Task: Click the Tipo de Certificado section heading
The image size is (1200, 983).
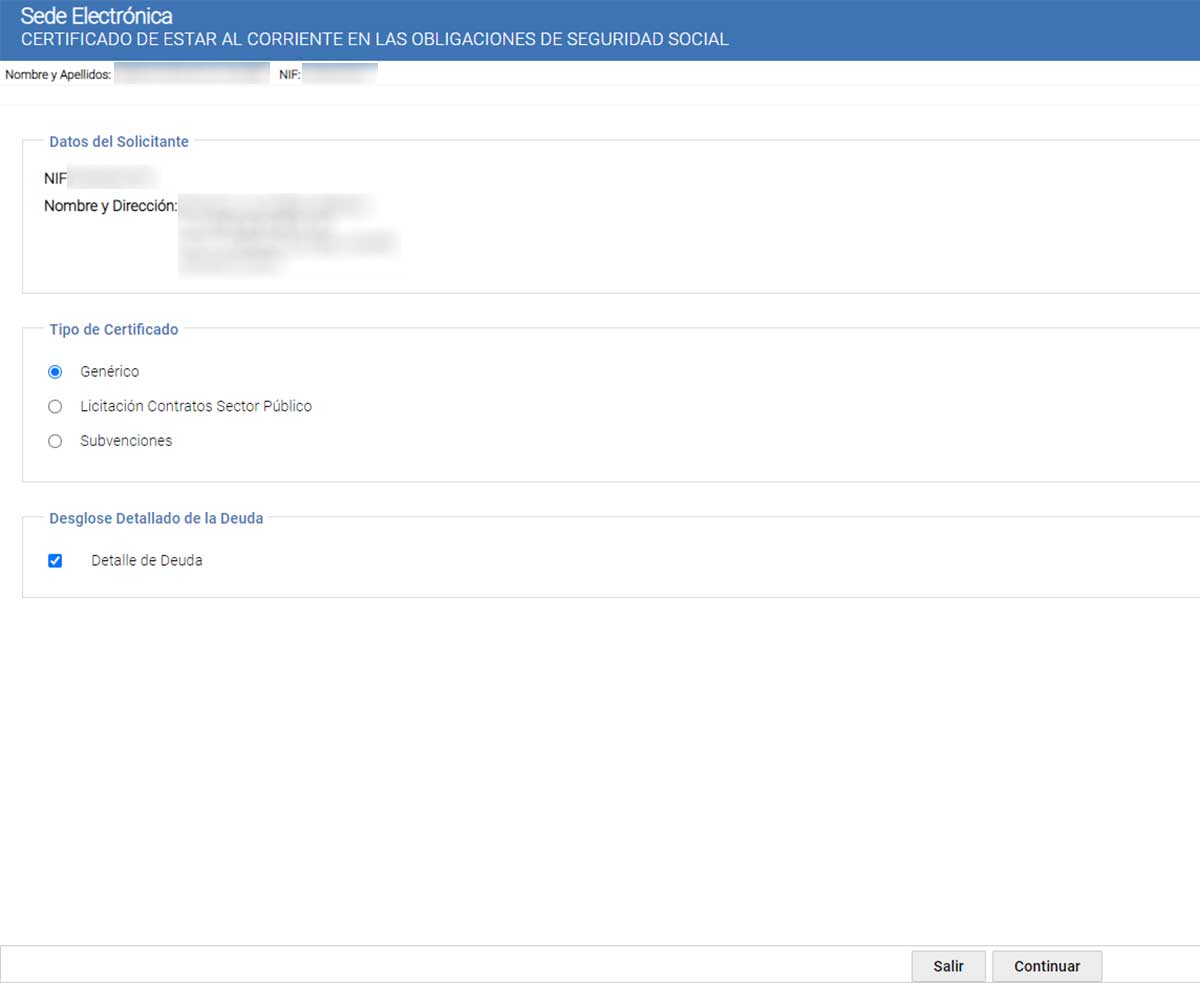Action: pyautogui.click(x=114, y=329)
